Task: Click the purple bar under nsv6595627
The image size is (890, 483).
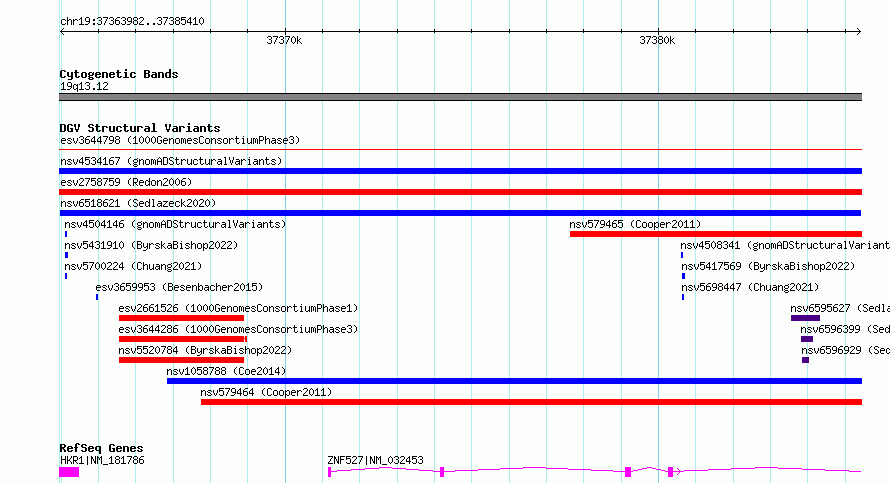Action: pos(805,318)
